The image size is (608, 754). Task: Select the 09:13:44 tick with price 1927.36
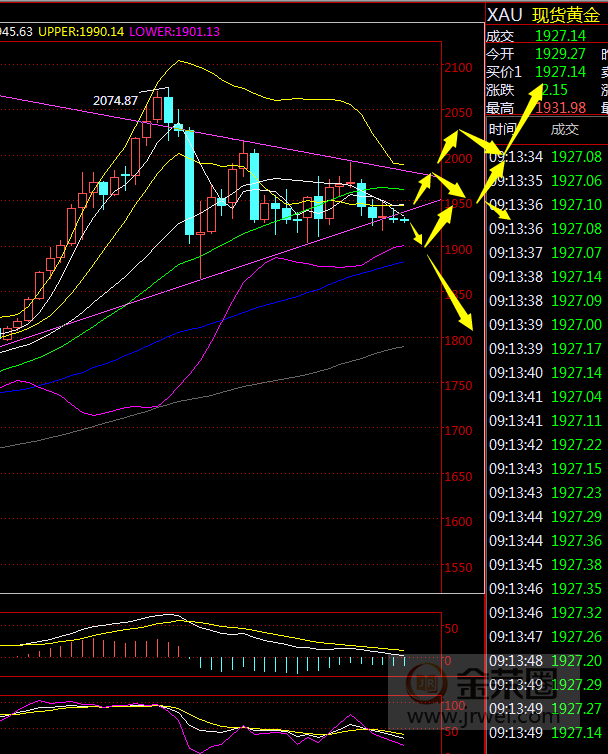[545, 540]
